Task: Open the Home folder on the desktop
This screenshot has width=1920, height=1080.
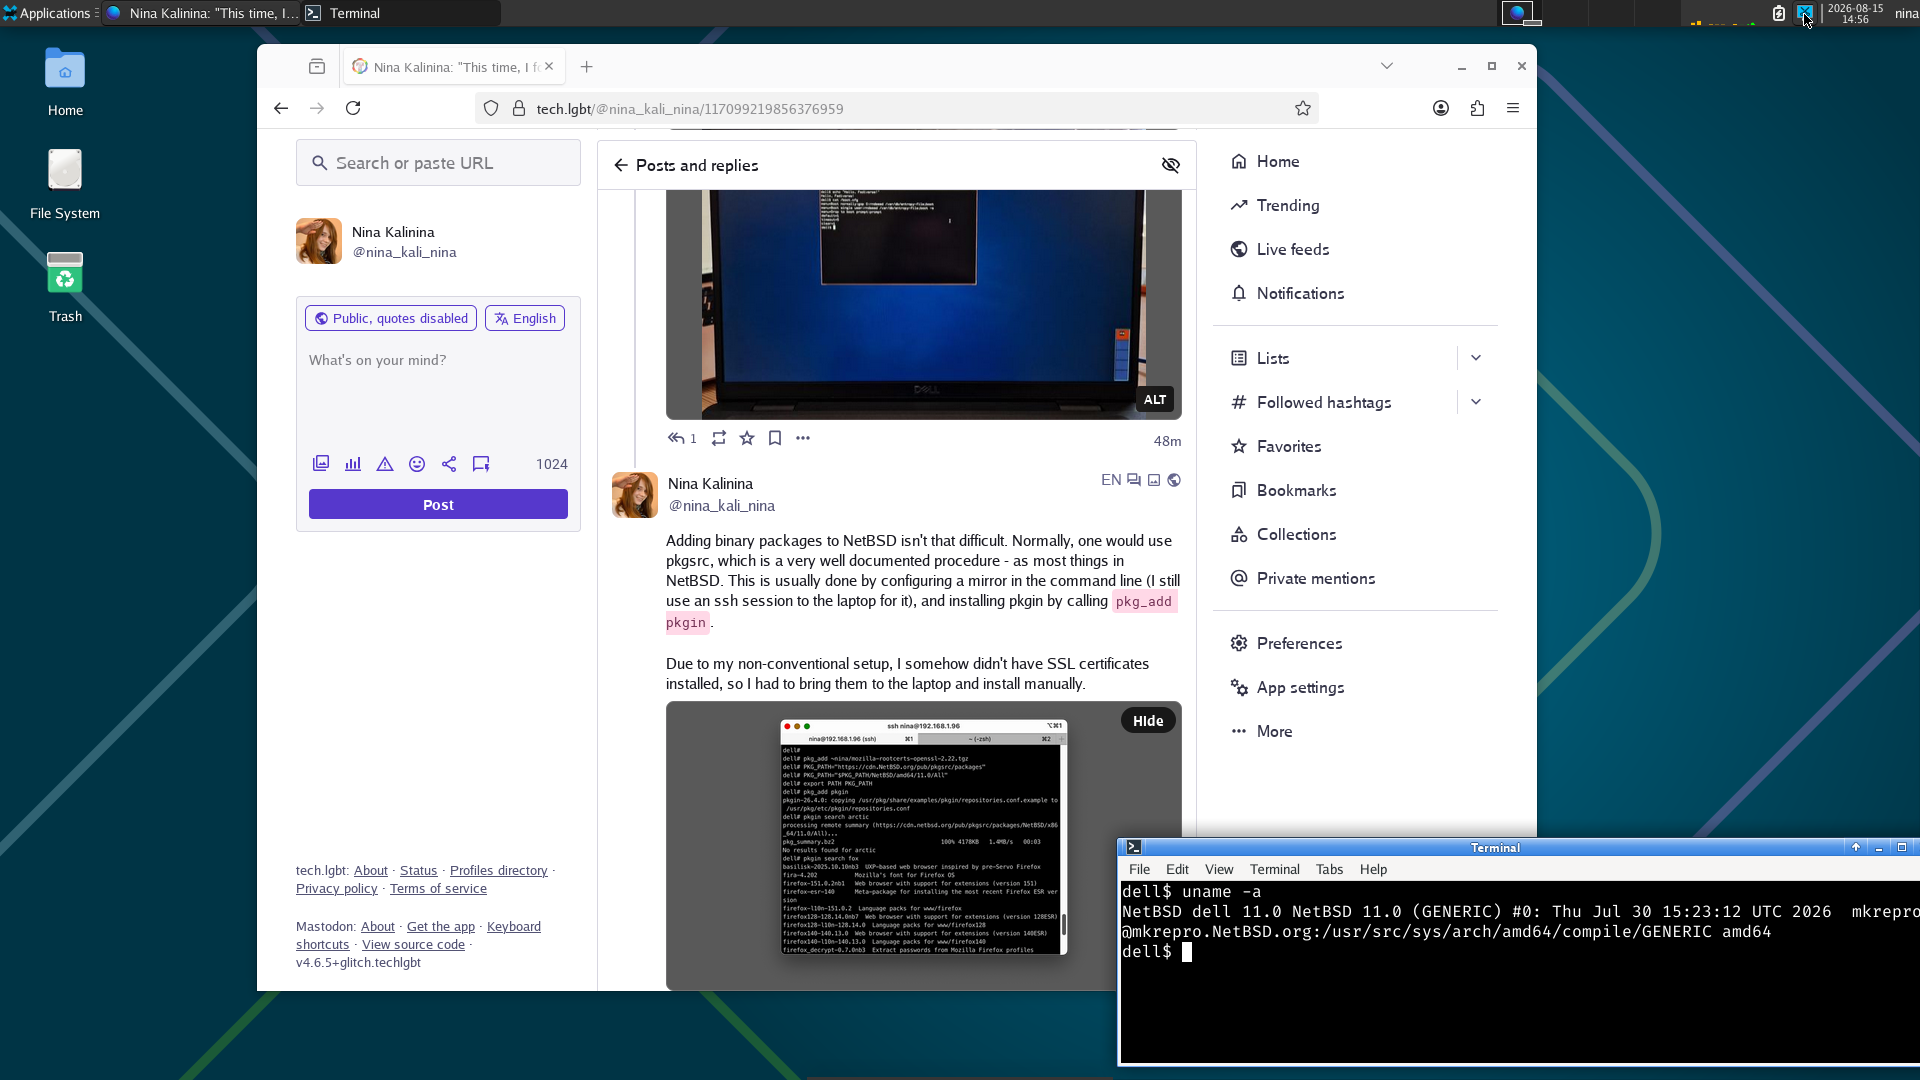Action: point(65,82)
